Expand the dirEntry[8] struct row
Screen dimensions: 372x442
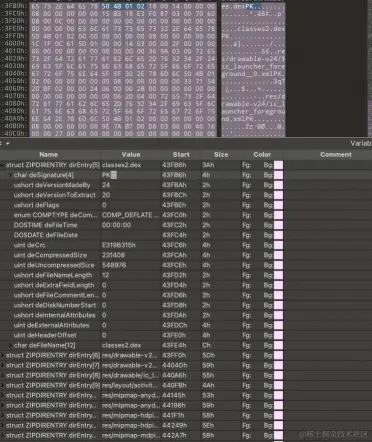(2, 375)
